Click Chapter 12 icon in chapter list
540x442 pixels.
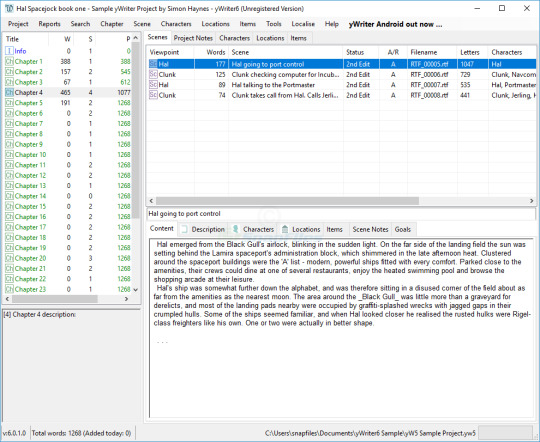coord(9,175)
